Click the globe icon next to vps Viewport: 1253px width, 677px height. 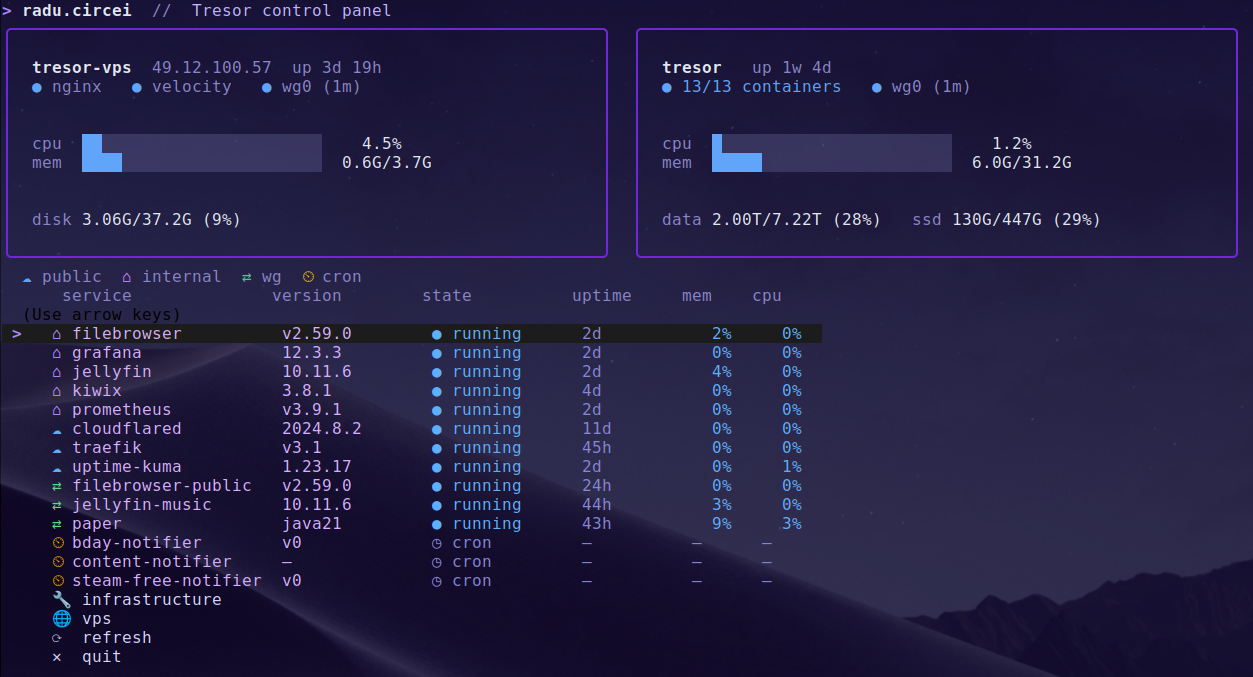point(60,618)
